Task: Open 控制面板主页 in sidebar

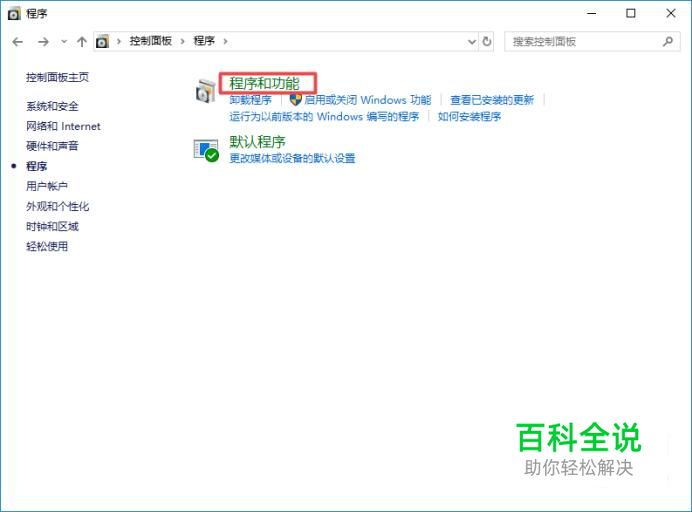Action: (x=57, y=77)
